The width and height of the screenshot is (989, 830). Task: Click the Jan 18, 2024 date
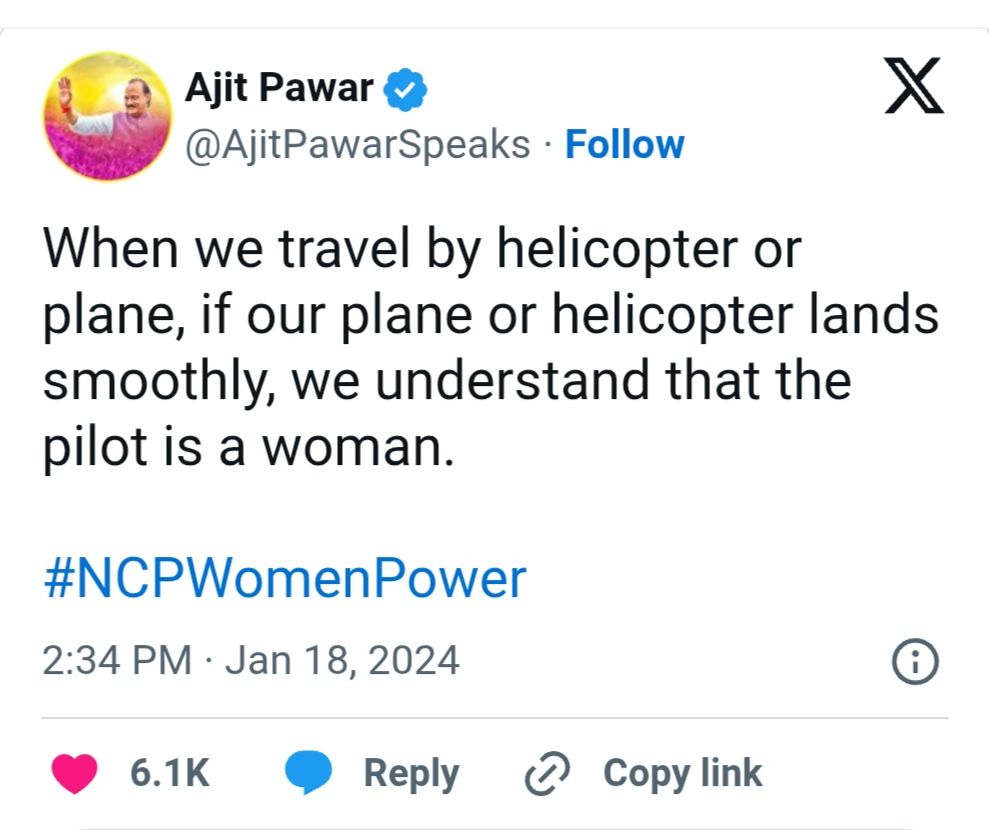342,661
